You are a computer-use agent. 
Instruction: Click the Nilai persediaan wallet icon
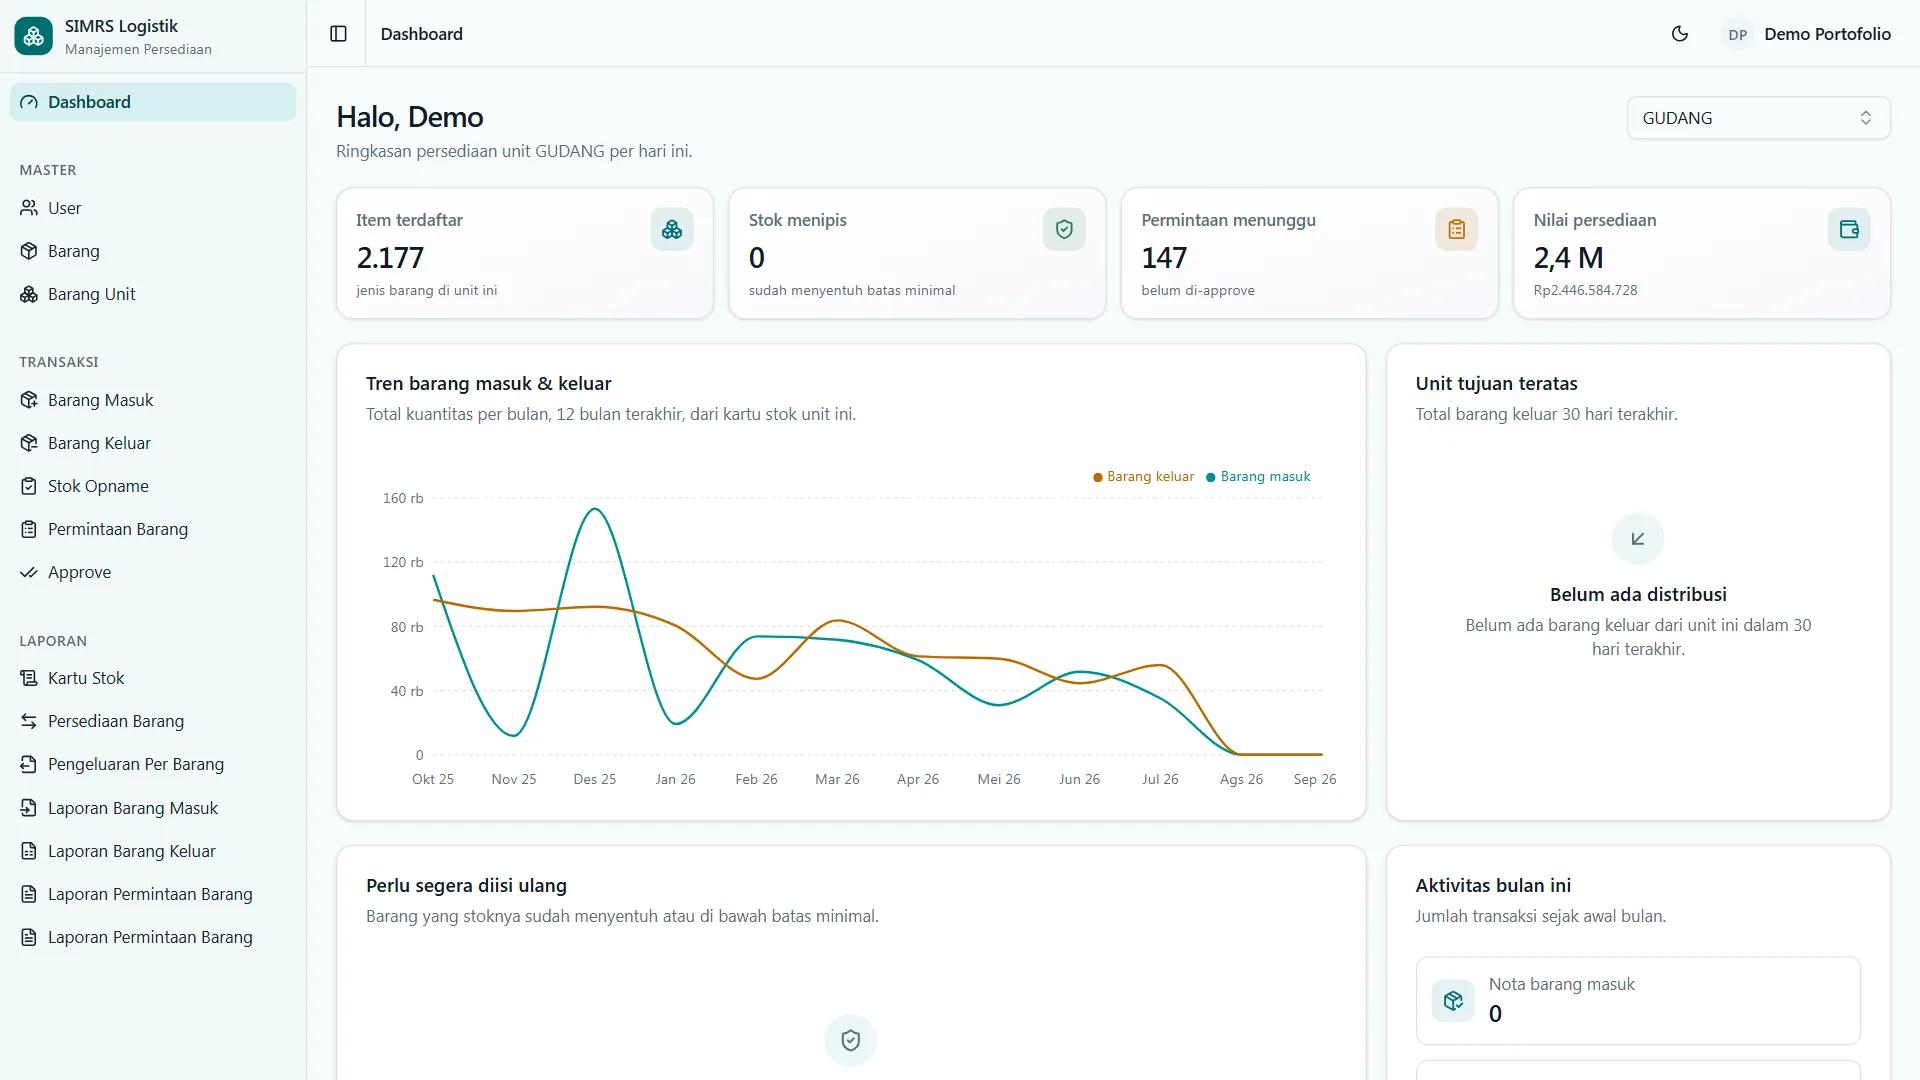1849,229
